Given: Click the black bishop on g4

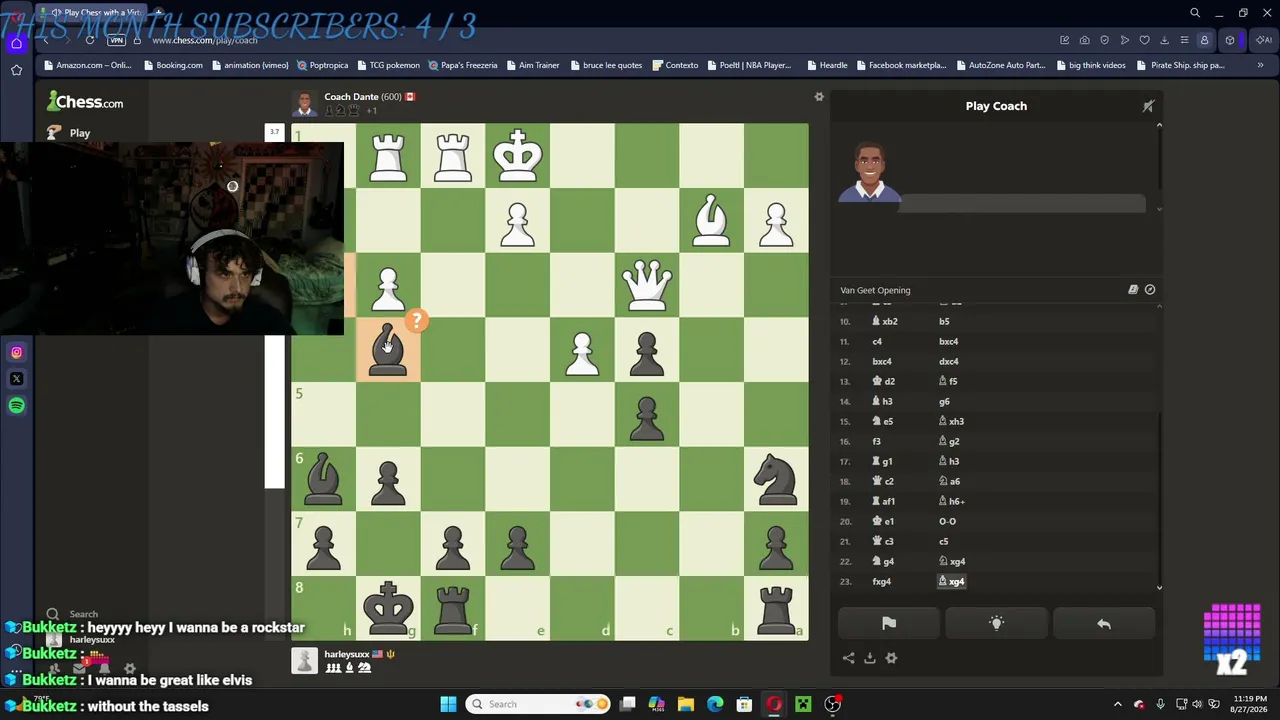Looking at the screenshot, I should coord(388,350).
